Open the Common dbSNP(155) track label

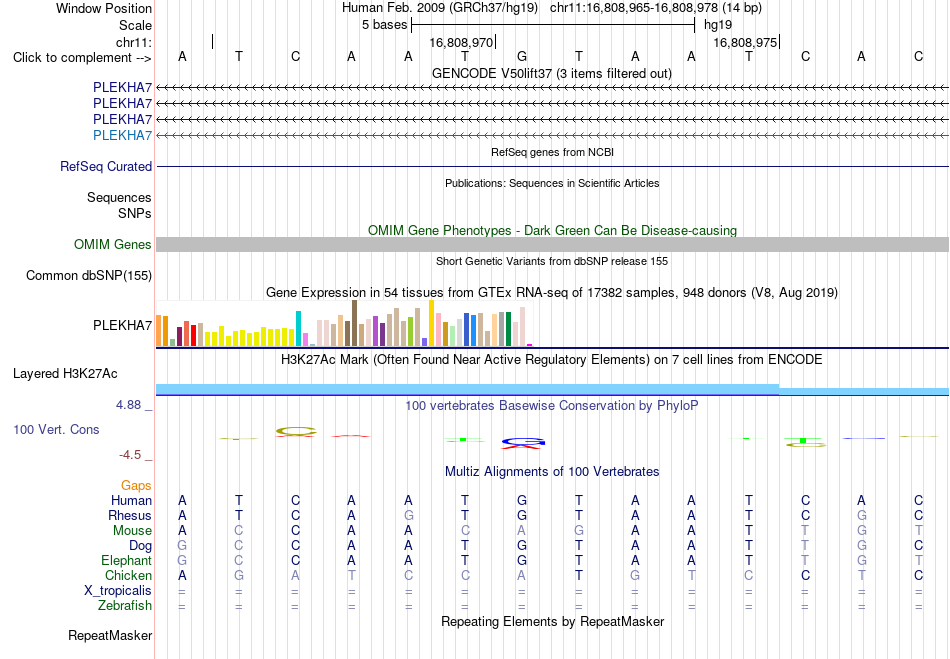[x=88, y=276]
